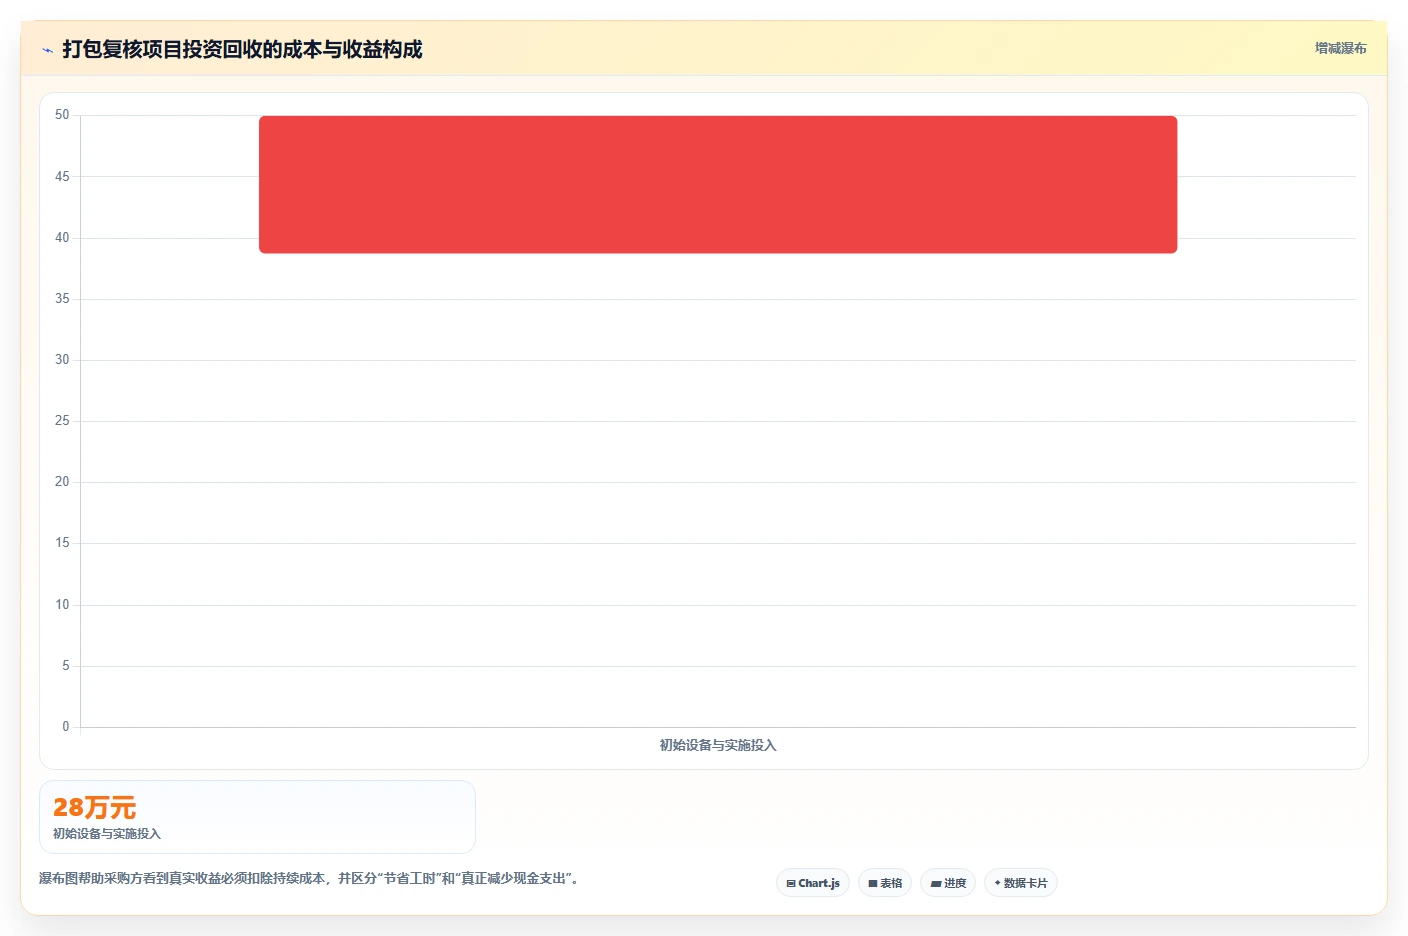Screen dimensions: 1408x936
Task: Select the 进度 chip
Action: (948, 883)
